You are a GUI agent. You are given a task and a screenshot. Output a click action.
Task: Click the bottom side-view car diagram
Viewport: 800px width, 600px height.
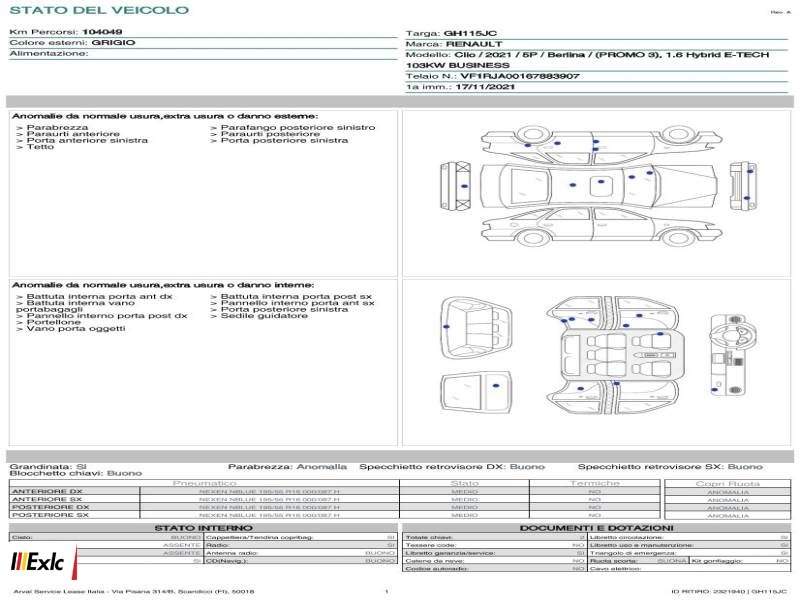tap(602, 227)
